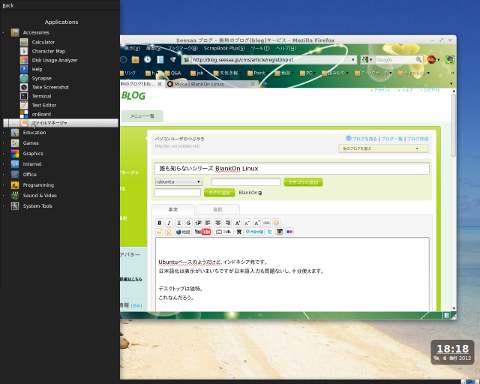Viewport: 480px width, 384px height.
Task: Open Pork bookmark folder
Action: click(x=256, y=73)
